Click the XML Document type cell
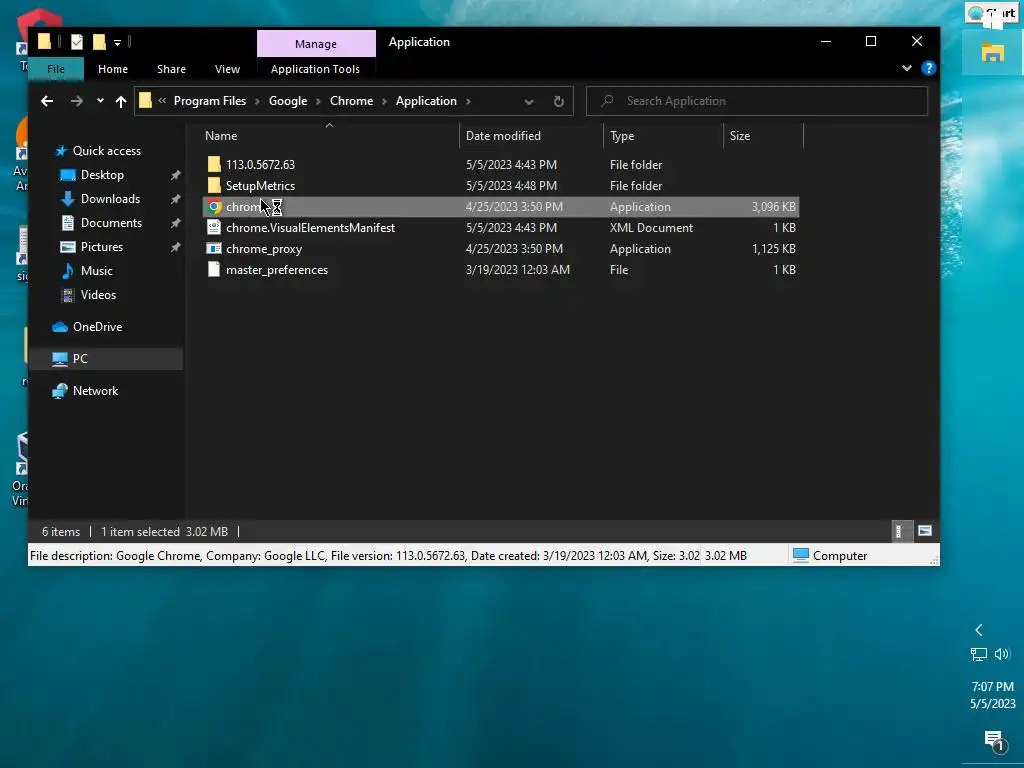Viewport: 1024px width, 768px height. click(x=651, y=228)
